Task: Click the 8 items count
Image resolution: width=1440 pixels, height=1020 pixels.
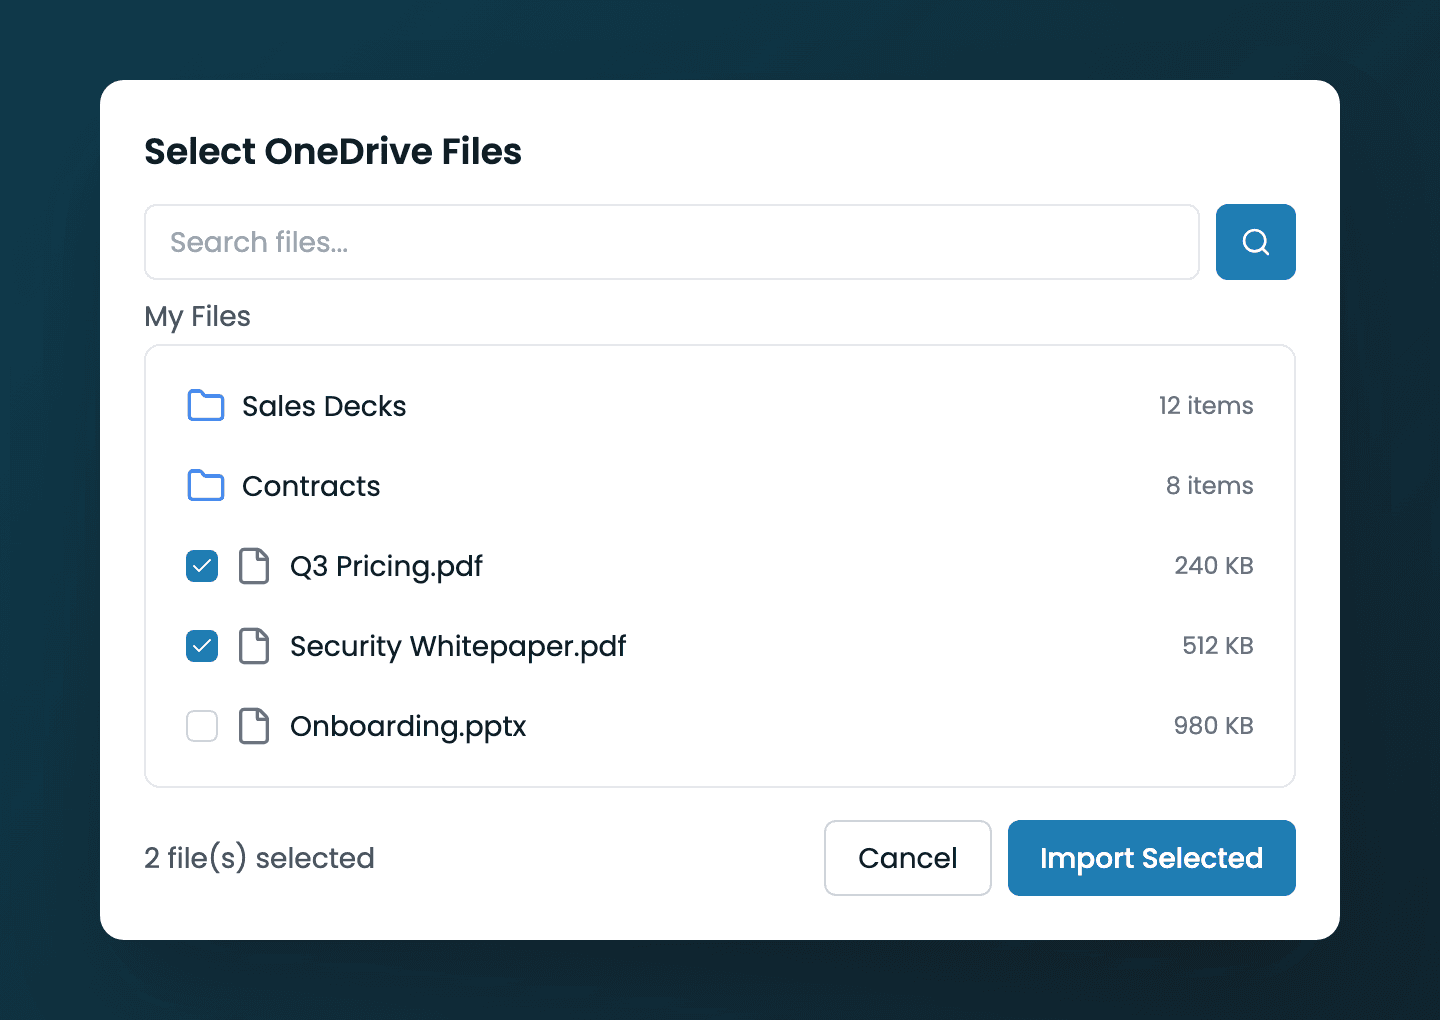Action: point(1210,486)
